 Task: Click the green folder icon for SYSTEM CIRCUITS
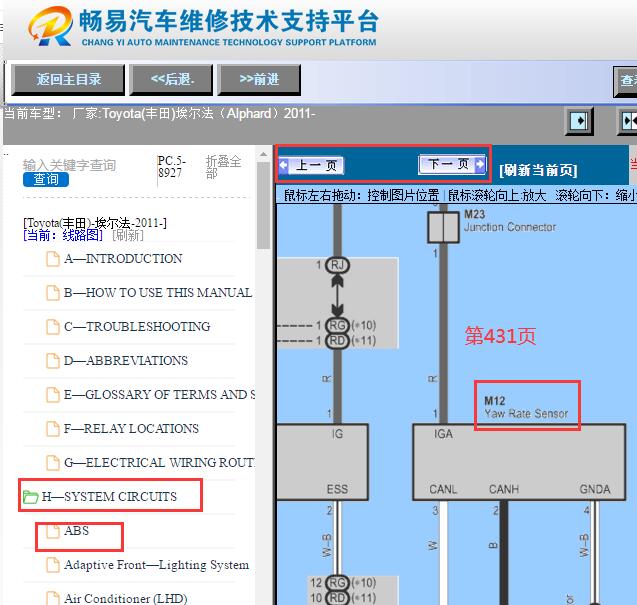click(x=30, y=497)
